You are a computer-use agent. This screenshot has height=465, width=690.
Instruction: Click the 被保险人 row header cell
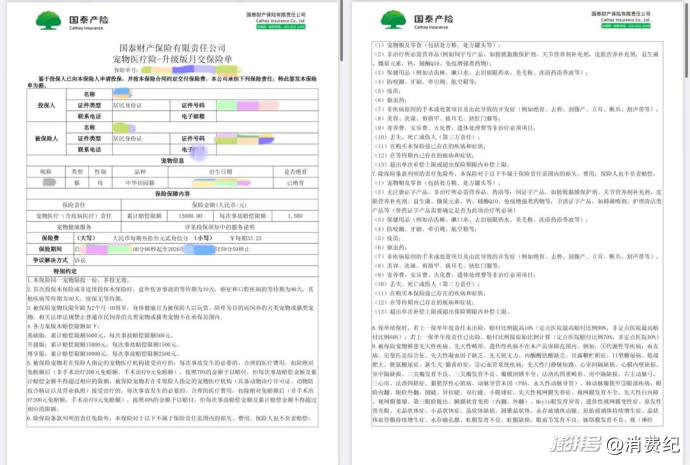46,137
